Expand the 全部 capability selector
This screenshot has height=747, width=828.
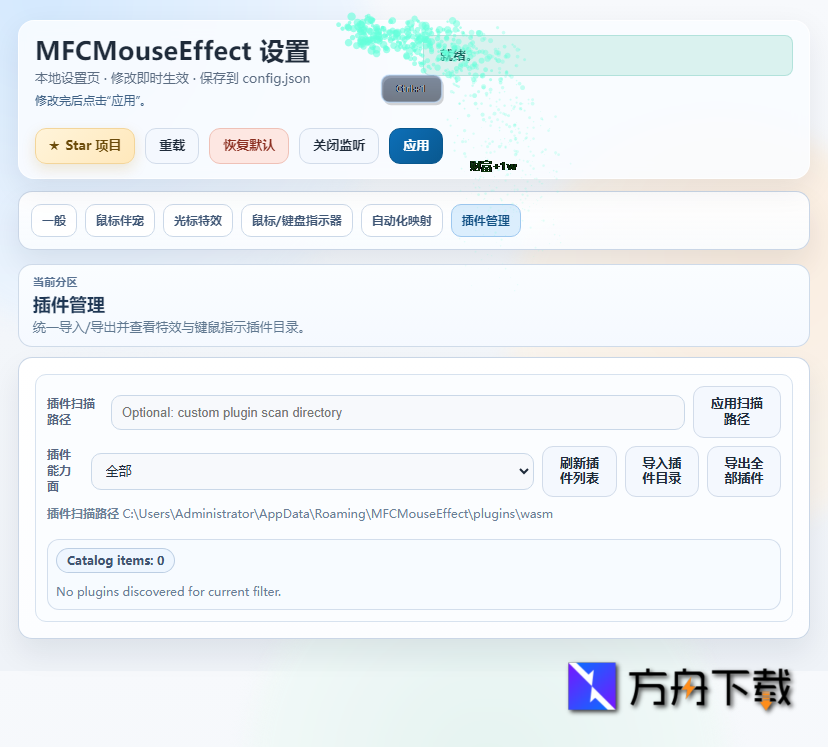click(312, 471)
